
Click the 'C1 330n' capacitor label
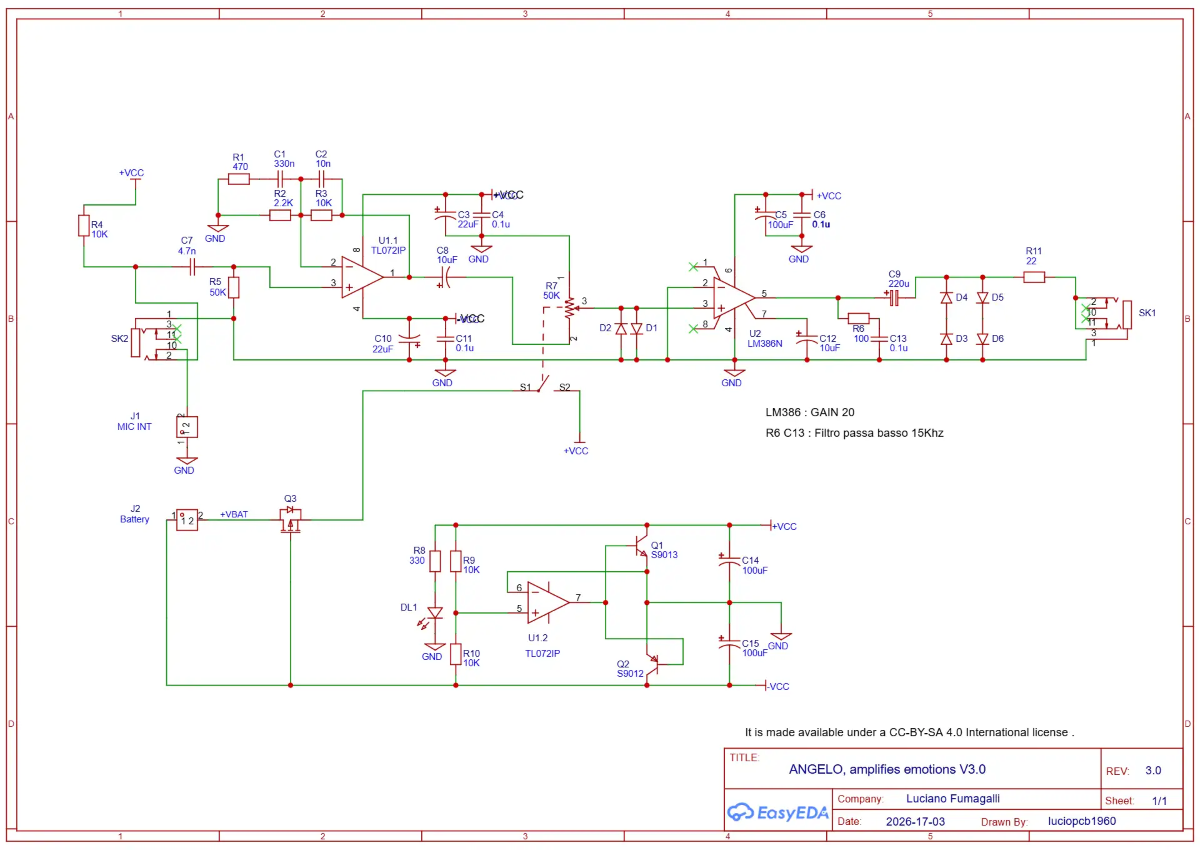coord(284,158)
